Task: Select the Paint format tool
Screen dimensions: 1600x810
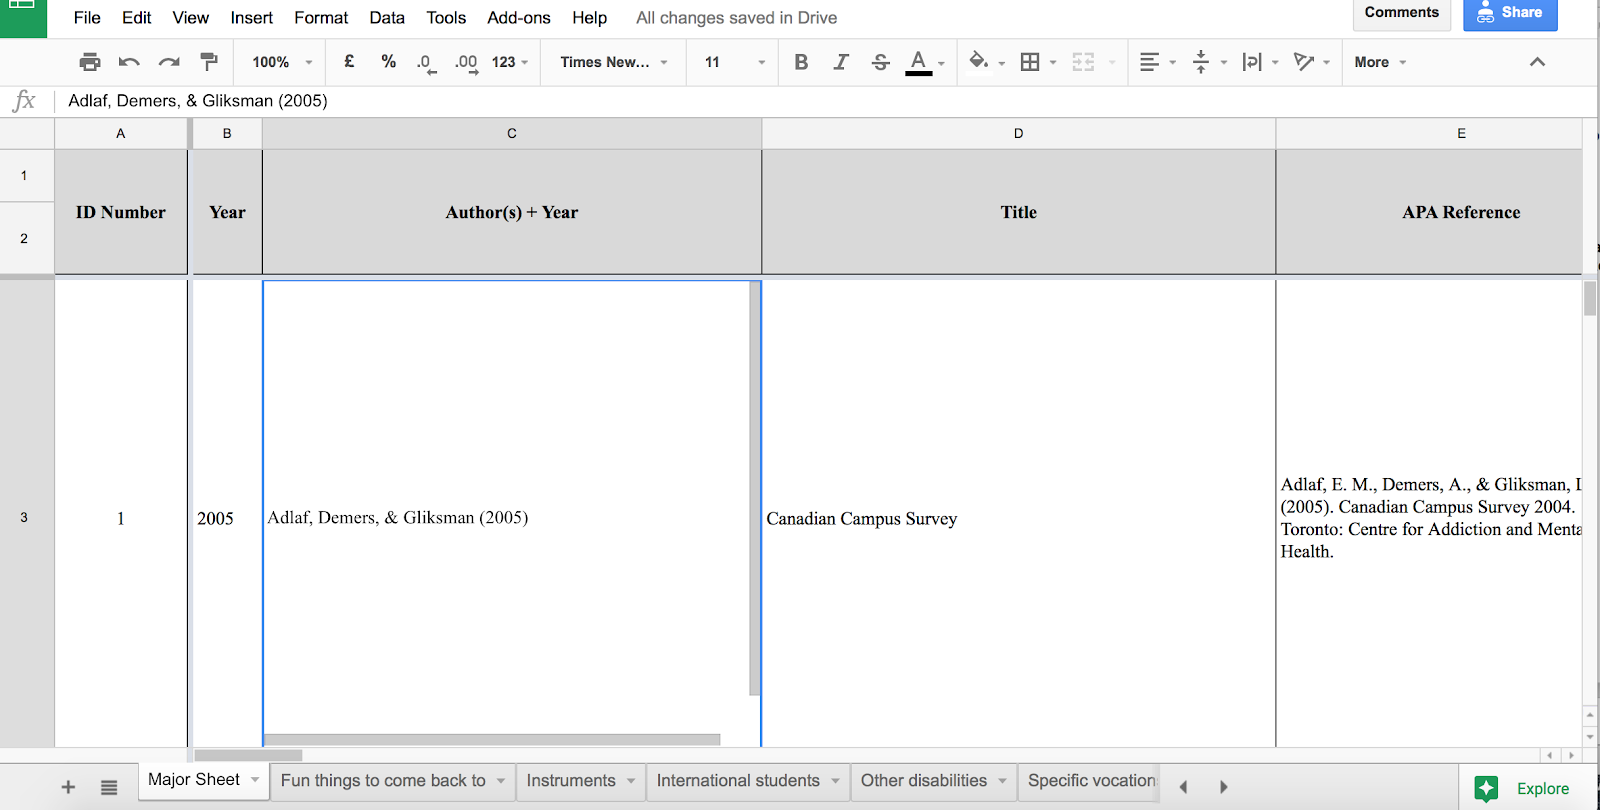Action: pyautogui.click(x=209, y=62)
